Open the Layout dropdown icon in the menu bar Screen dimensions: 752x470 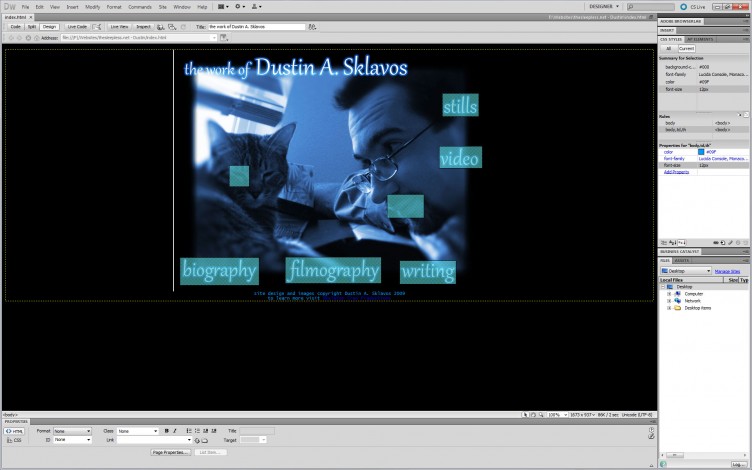[x=223, y=7]
